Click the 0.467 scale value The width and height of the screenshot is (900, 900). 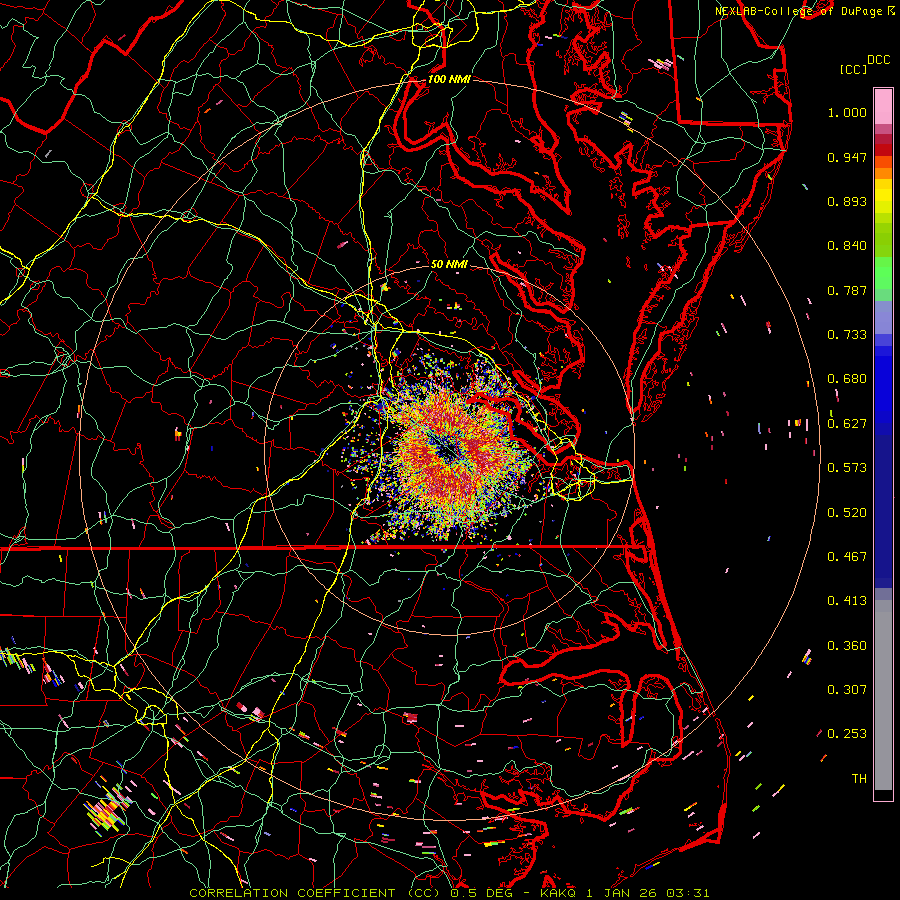pos(847,557)
